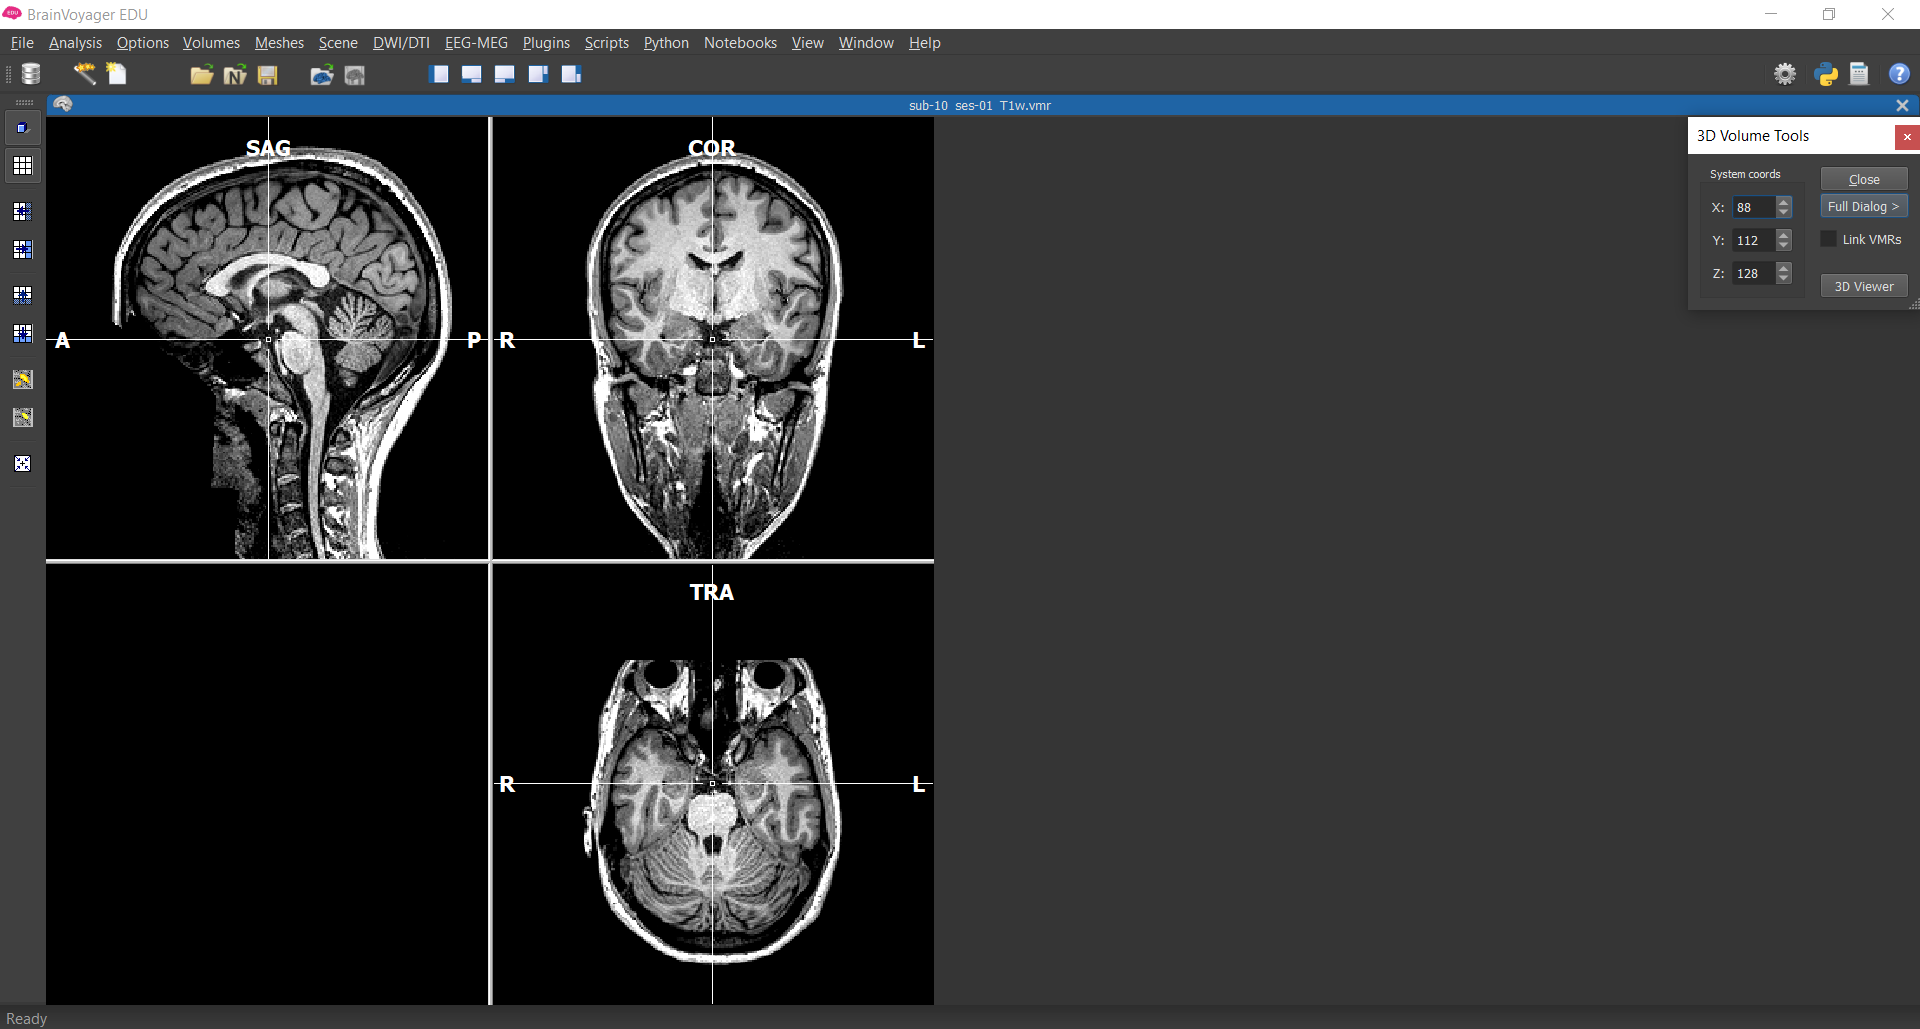Open the 3D Viewer
The image size is (1920, 1029).
point(1863,286)
